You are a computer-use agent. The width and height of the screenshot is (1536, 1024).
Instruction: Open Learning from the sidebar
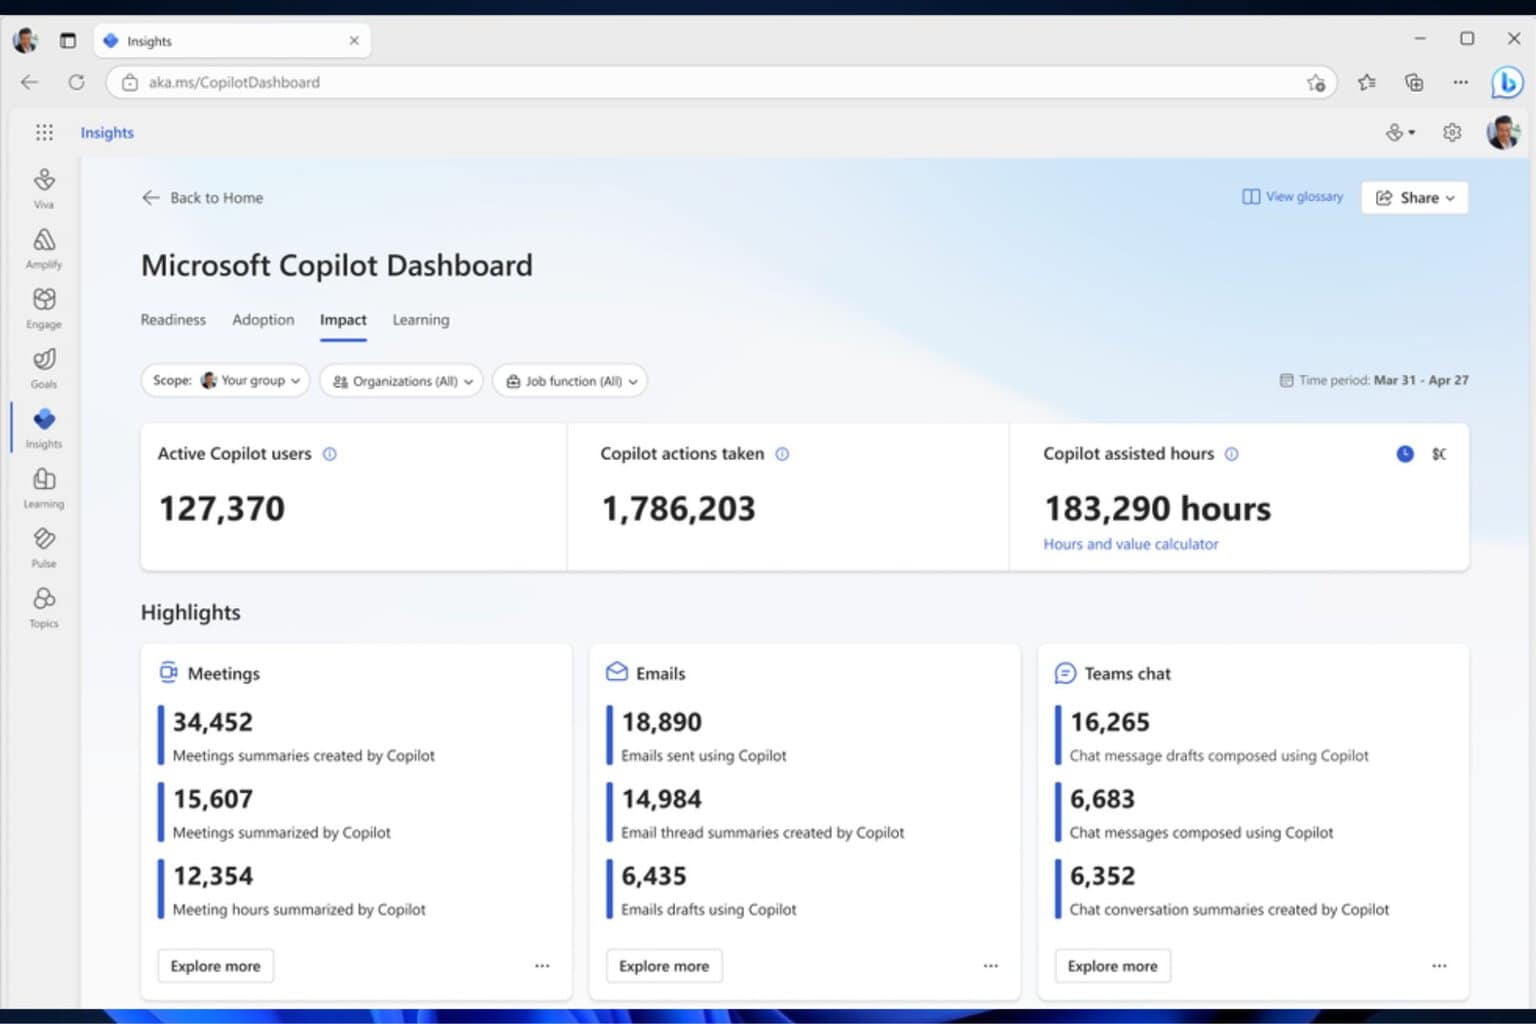(x=44, y=488)
